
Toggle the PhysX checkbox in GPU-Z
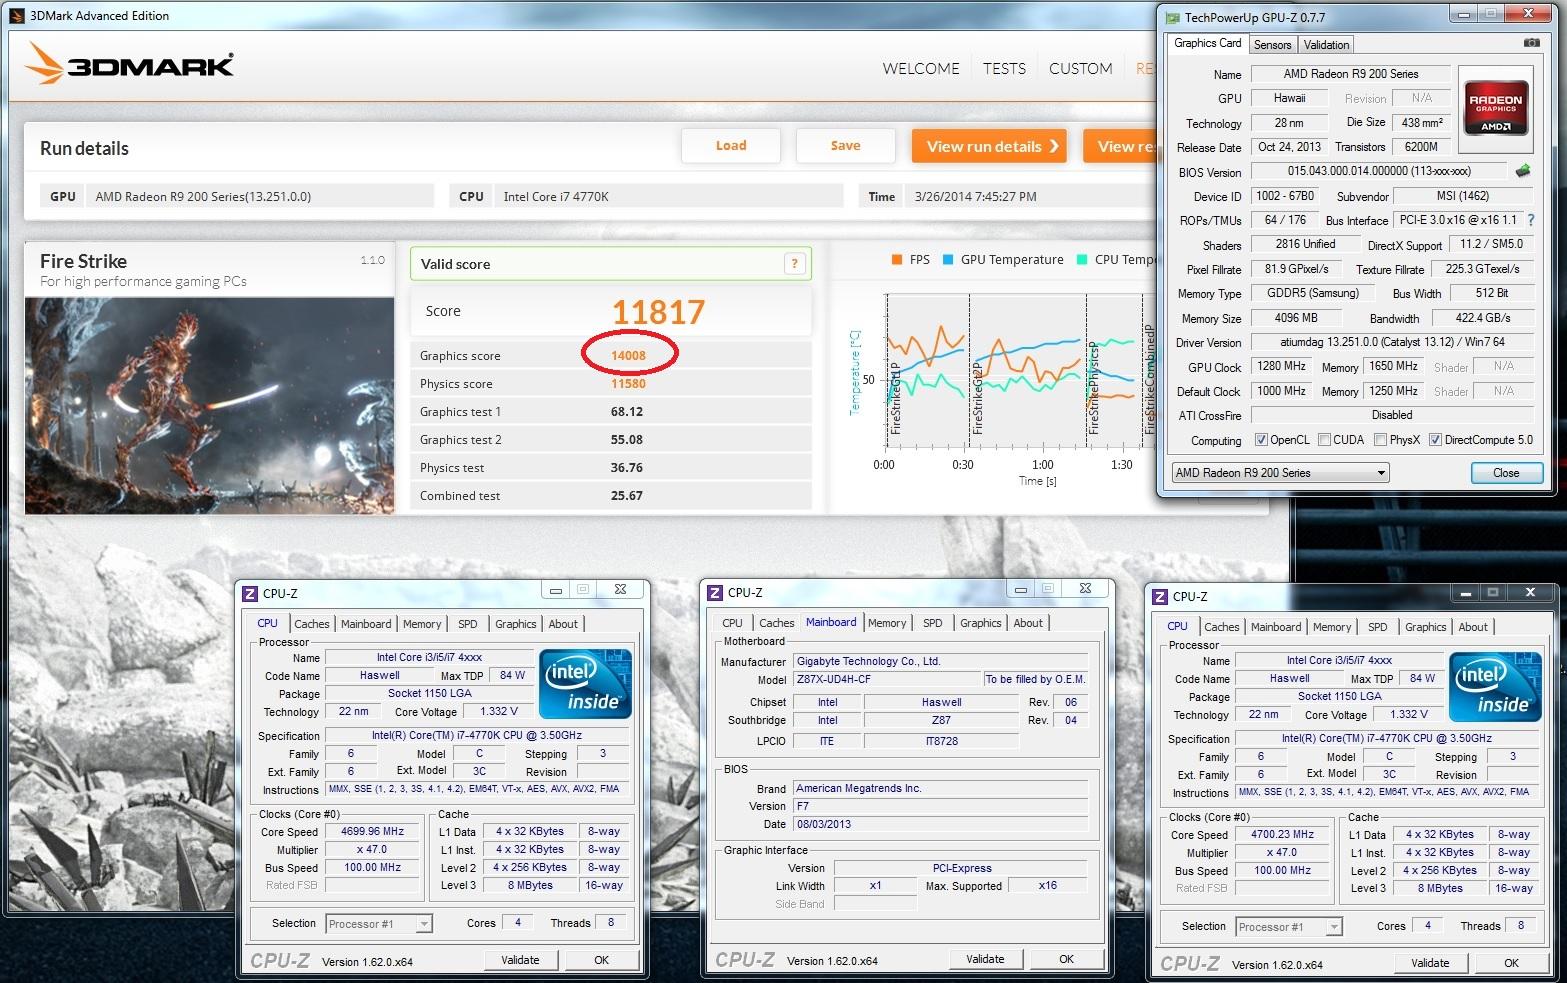(x=1380, y=440)
